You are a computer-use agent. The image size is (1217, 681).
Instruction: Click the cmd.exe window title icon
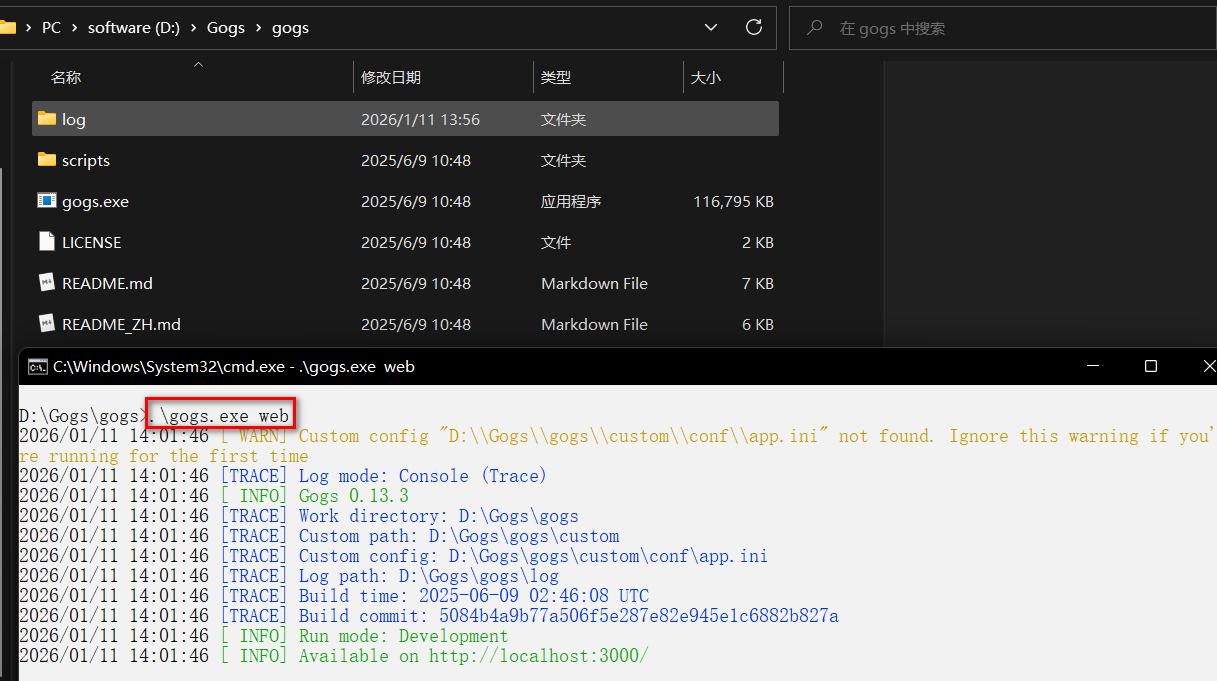37,367
